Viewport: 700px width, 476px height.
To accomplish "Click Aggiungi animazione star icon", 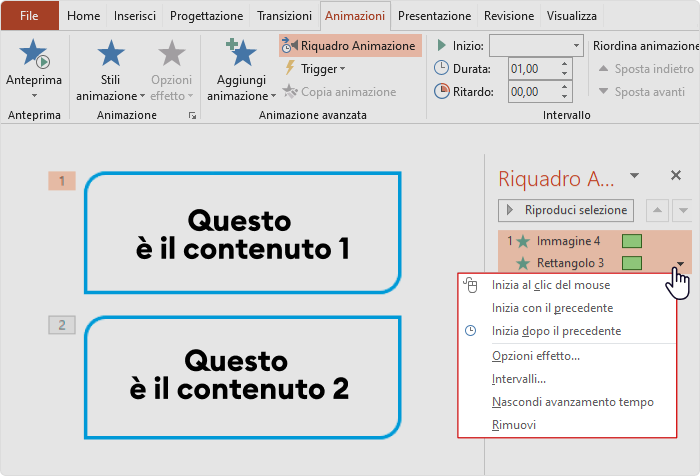I will tap(241, 56).
